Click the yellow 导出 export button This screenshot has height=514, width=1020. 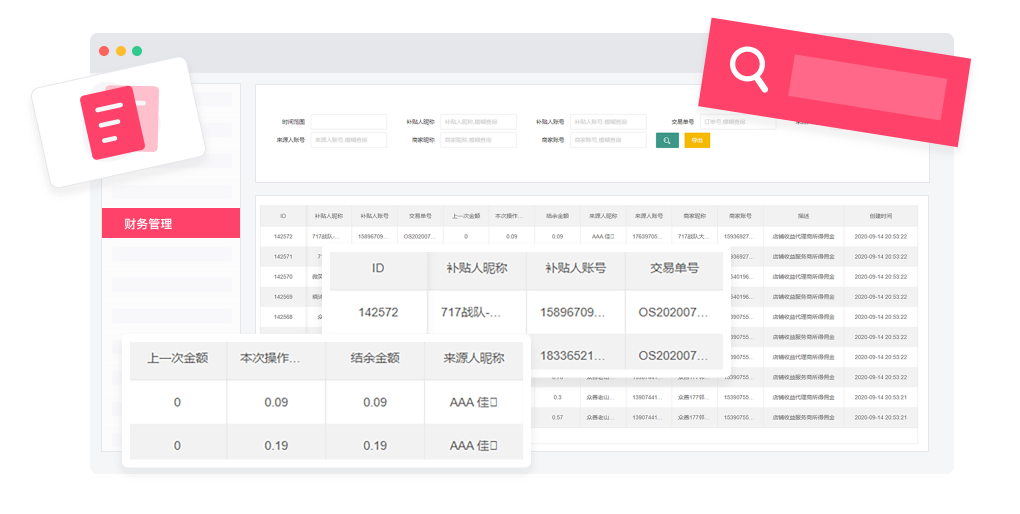(697, 141)
